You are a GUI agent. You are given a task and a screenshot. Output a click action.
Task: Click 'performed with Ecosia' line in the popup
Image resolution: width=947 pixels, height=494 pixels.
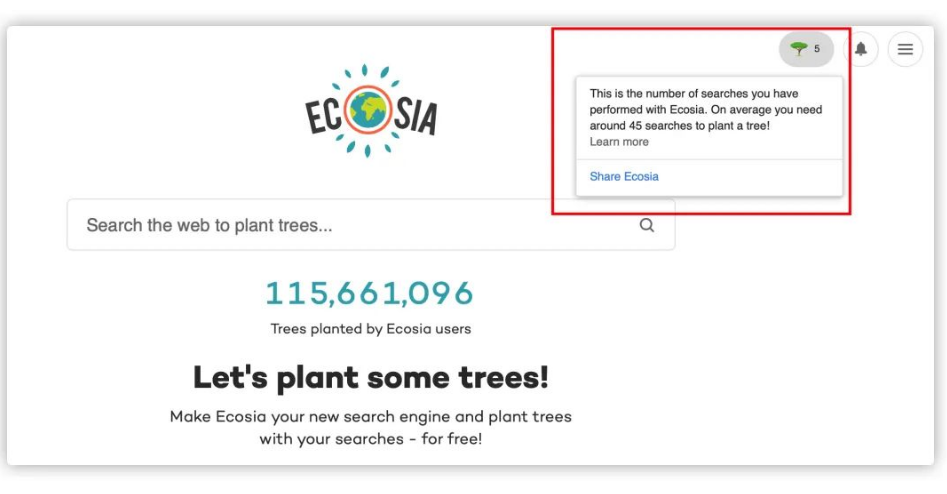[647, 110]
